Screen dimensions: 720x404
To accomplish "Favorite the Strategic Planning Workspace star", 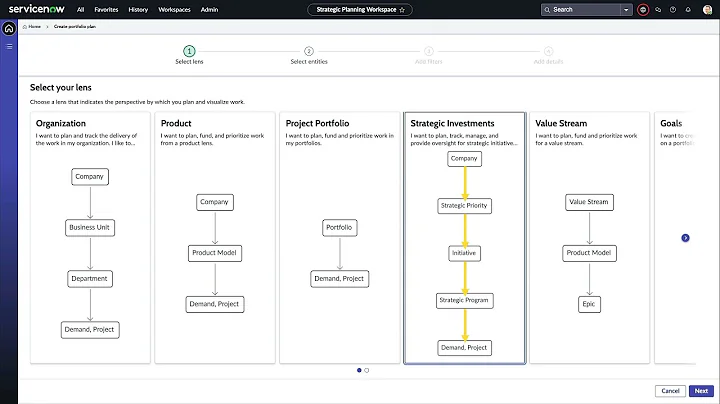I will point(402,9).
